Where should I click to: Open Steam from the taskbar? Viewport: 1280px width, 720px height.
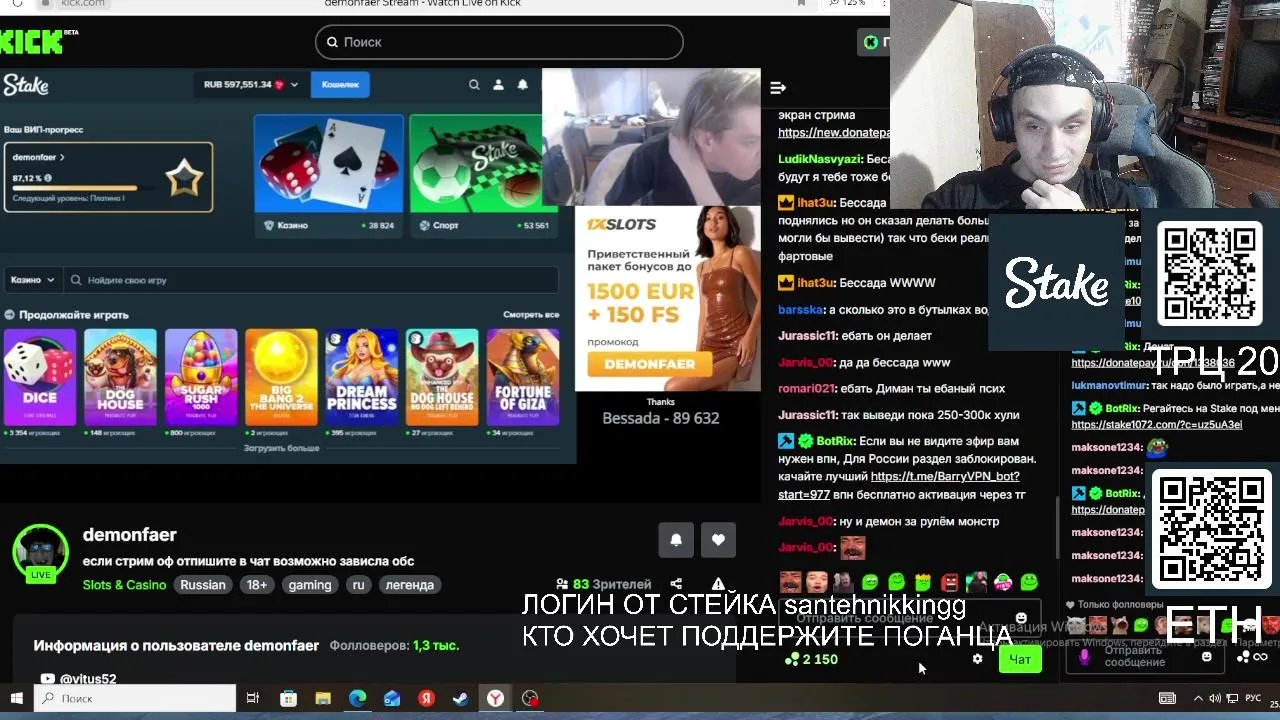[461, 698]
